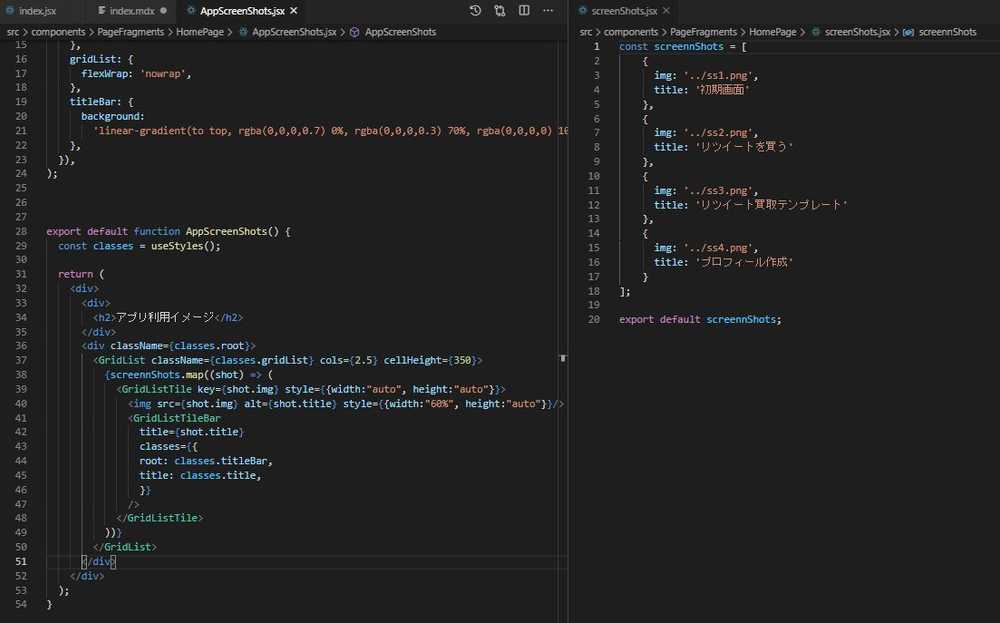The width and height of the screenshot is (1000, 623).
Task: Click 'root: classes.titleBar,' on line 44
Action: pos(206,461)
